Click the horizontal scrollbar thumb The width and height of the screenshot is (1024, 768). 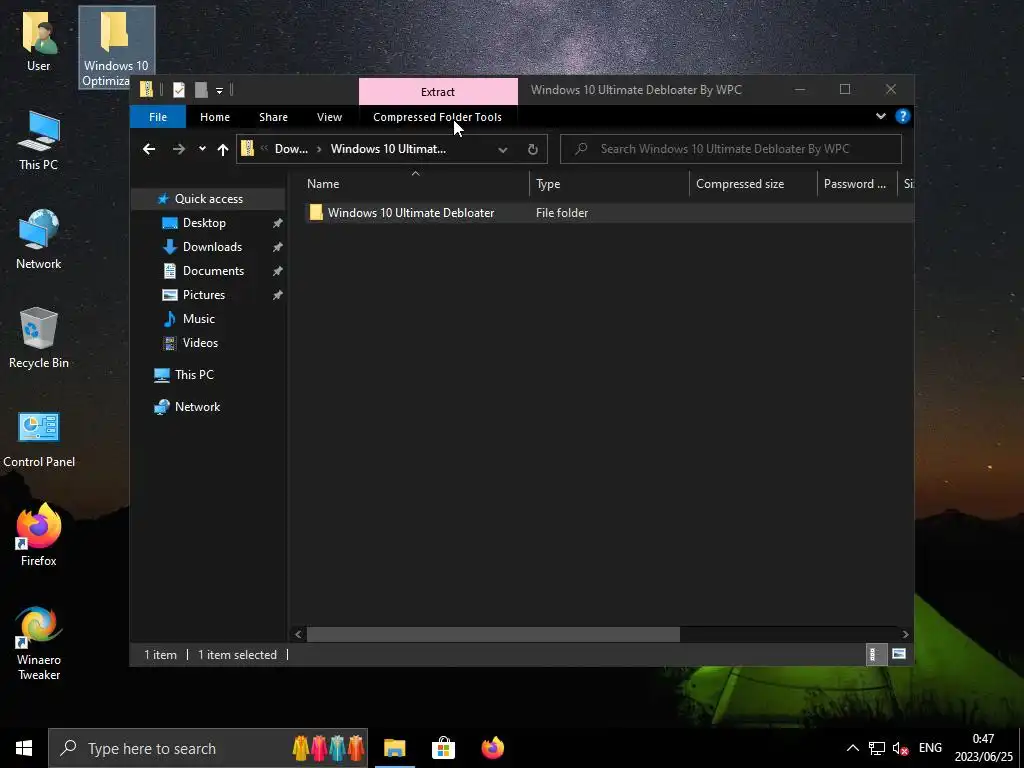click(x=493, y=634)
